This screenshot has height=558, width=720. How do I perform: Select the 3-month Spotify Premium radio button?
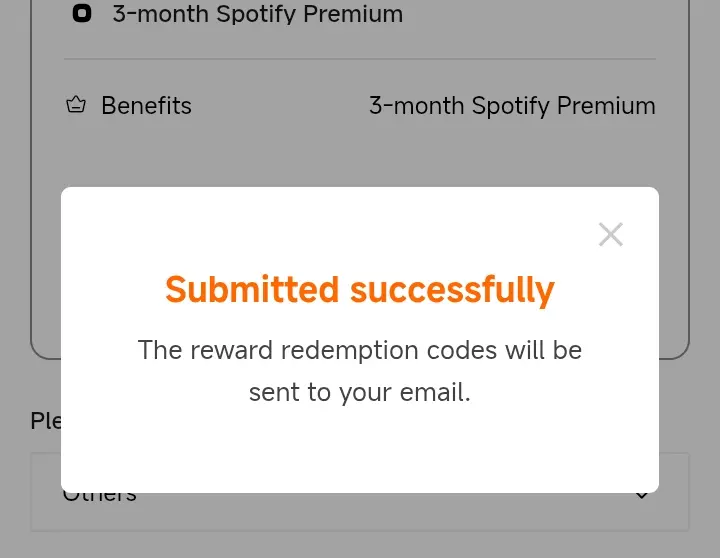click(82, 13)
